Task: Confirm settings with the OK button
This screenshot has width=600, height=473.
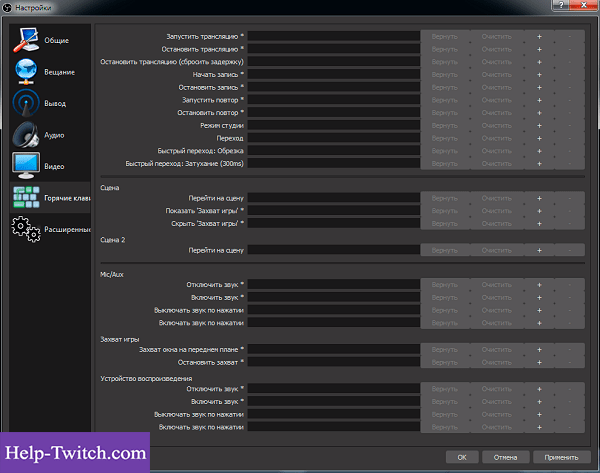Action: pos(462,456)
